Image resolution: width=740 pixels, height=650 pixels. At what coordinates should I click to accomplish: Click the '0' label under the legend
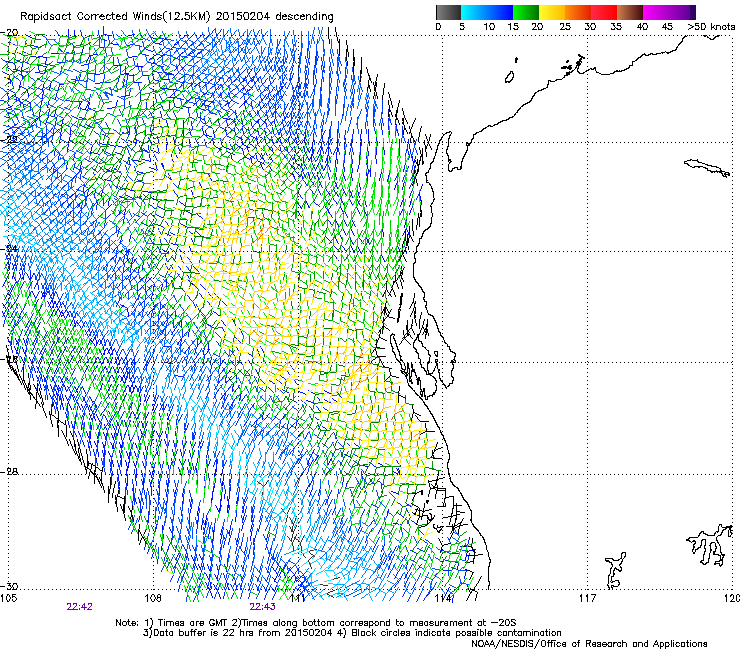438,27
